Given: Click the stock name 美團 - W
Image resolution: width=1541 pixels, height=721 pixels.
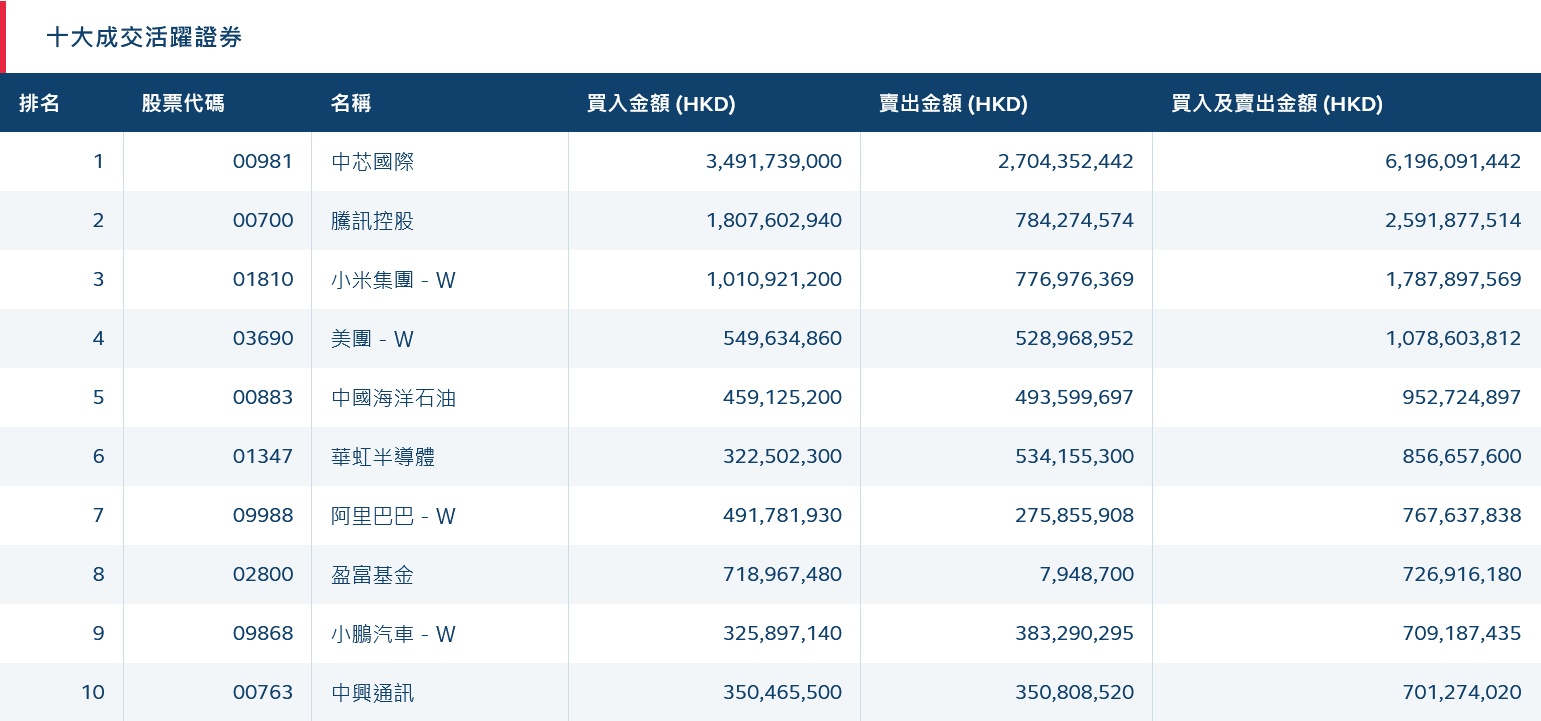Looking at the screenshot, I should pos(372,338).
